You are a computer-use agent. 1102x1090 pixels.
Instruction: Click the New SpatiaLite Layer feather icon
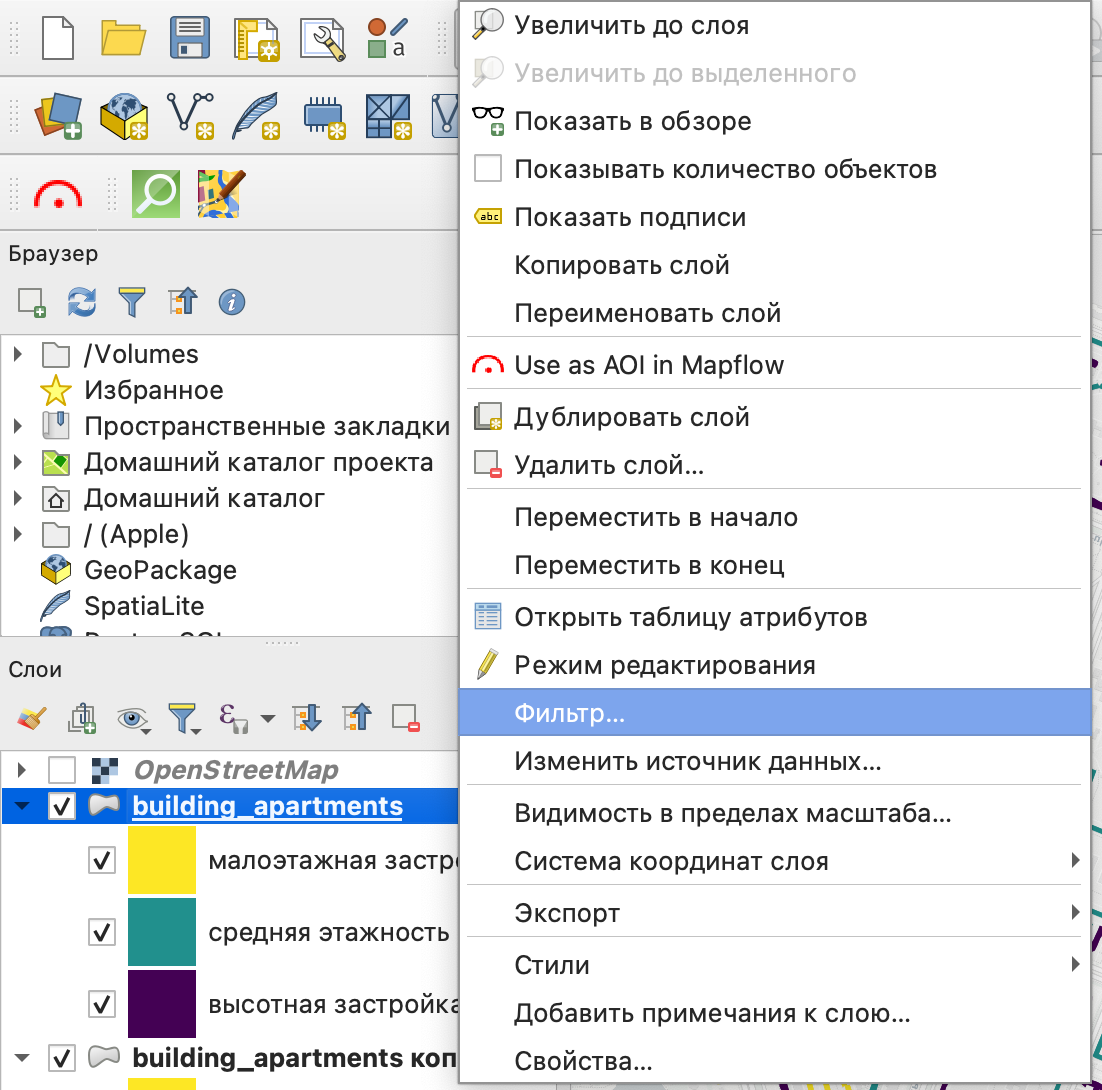[254, 116]
